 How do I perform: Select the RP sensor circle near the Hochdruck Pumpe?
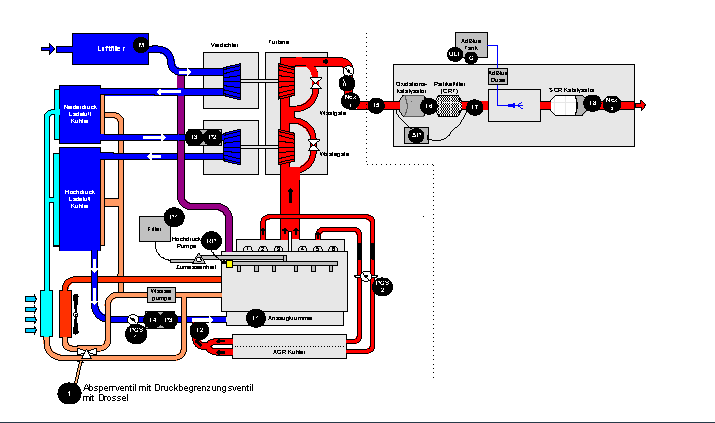pyautogui.click(x=211, y=241)
